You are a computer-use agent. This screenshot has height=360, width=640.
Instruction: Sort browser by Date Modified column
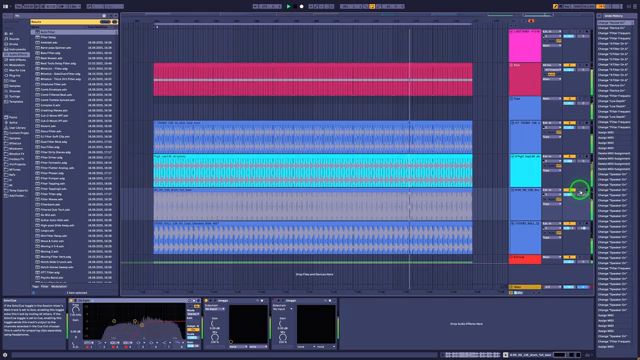pos(97,27)
